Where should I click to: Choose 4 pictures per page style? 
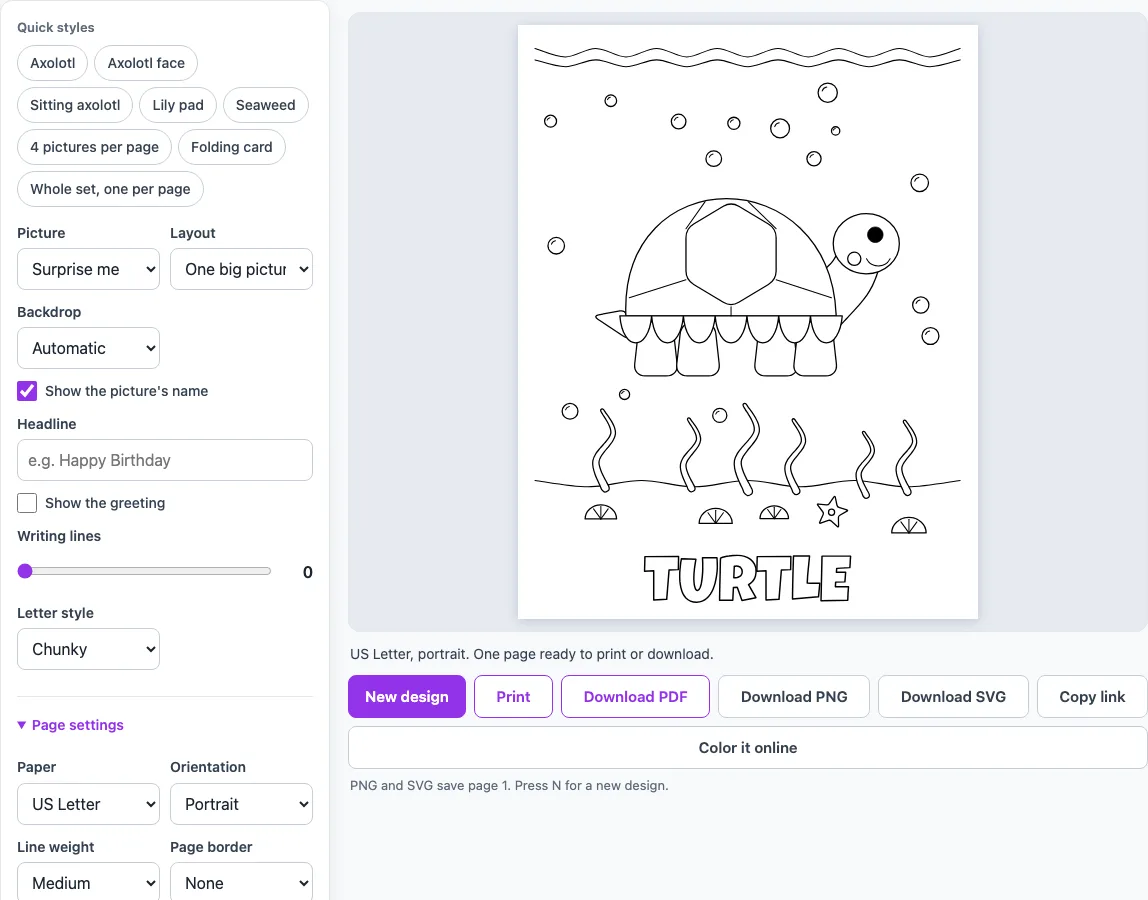click(94, 147)
